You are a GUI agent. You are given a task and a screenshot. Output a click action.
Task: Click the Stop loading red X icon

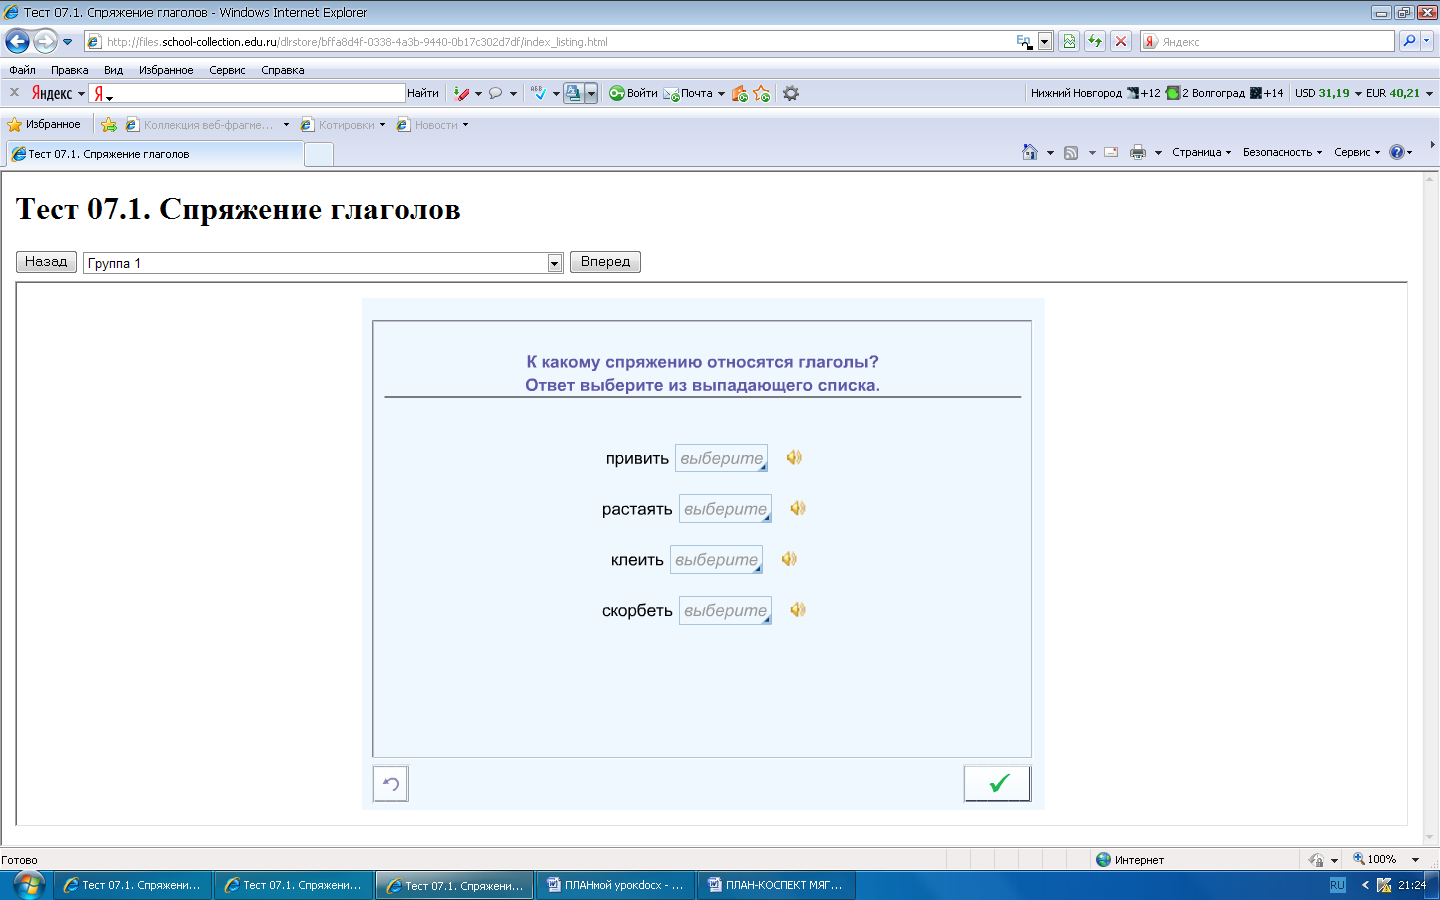point(1121,42)
